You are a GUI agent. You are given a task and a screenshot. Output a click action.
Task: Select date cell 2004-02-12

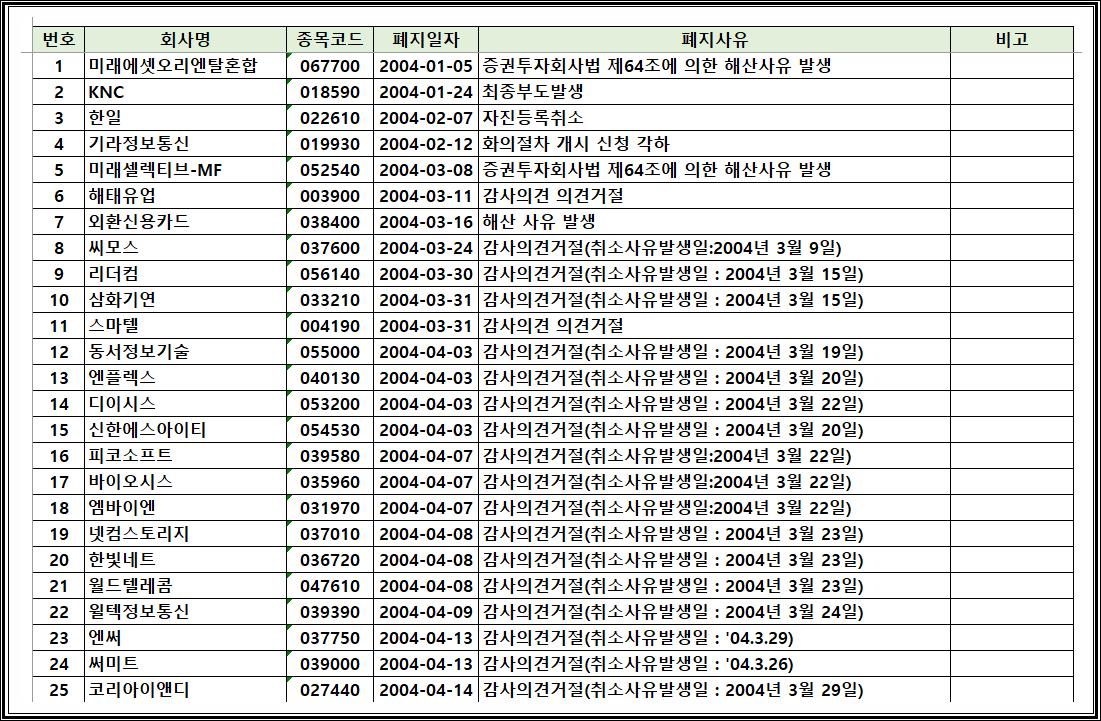[426, 144]
